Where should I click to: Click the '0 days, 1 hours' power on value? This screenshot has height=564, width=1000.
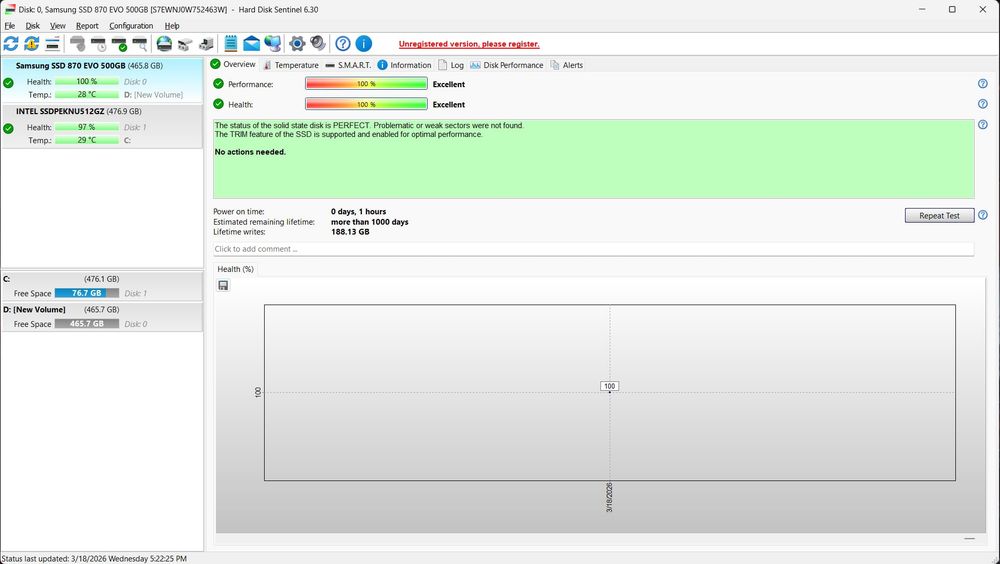[358, 212]
